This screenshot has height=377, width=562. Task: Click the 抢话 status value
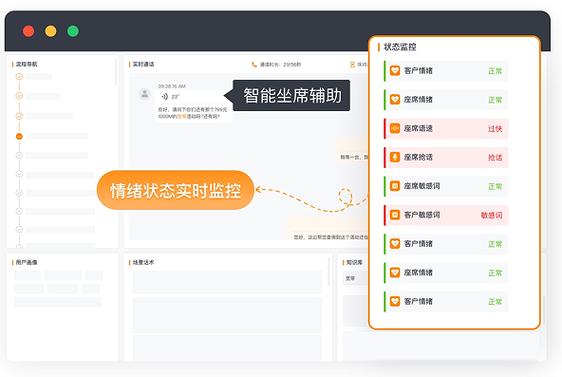pos(495,157)
